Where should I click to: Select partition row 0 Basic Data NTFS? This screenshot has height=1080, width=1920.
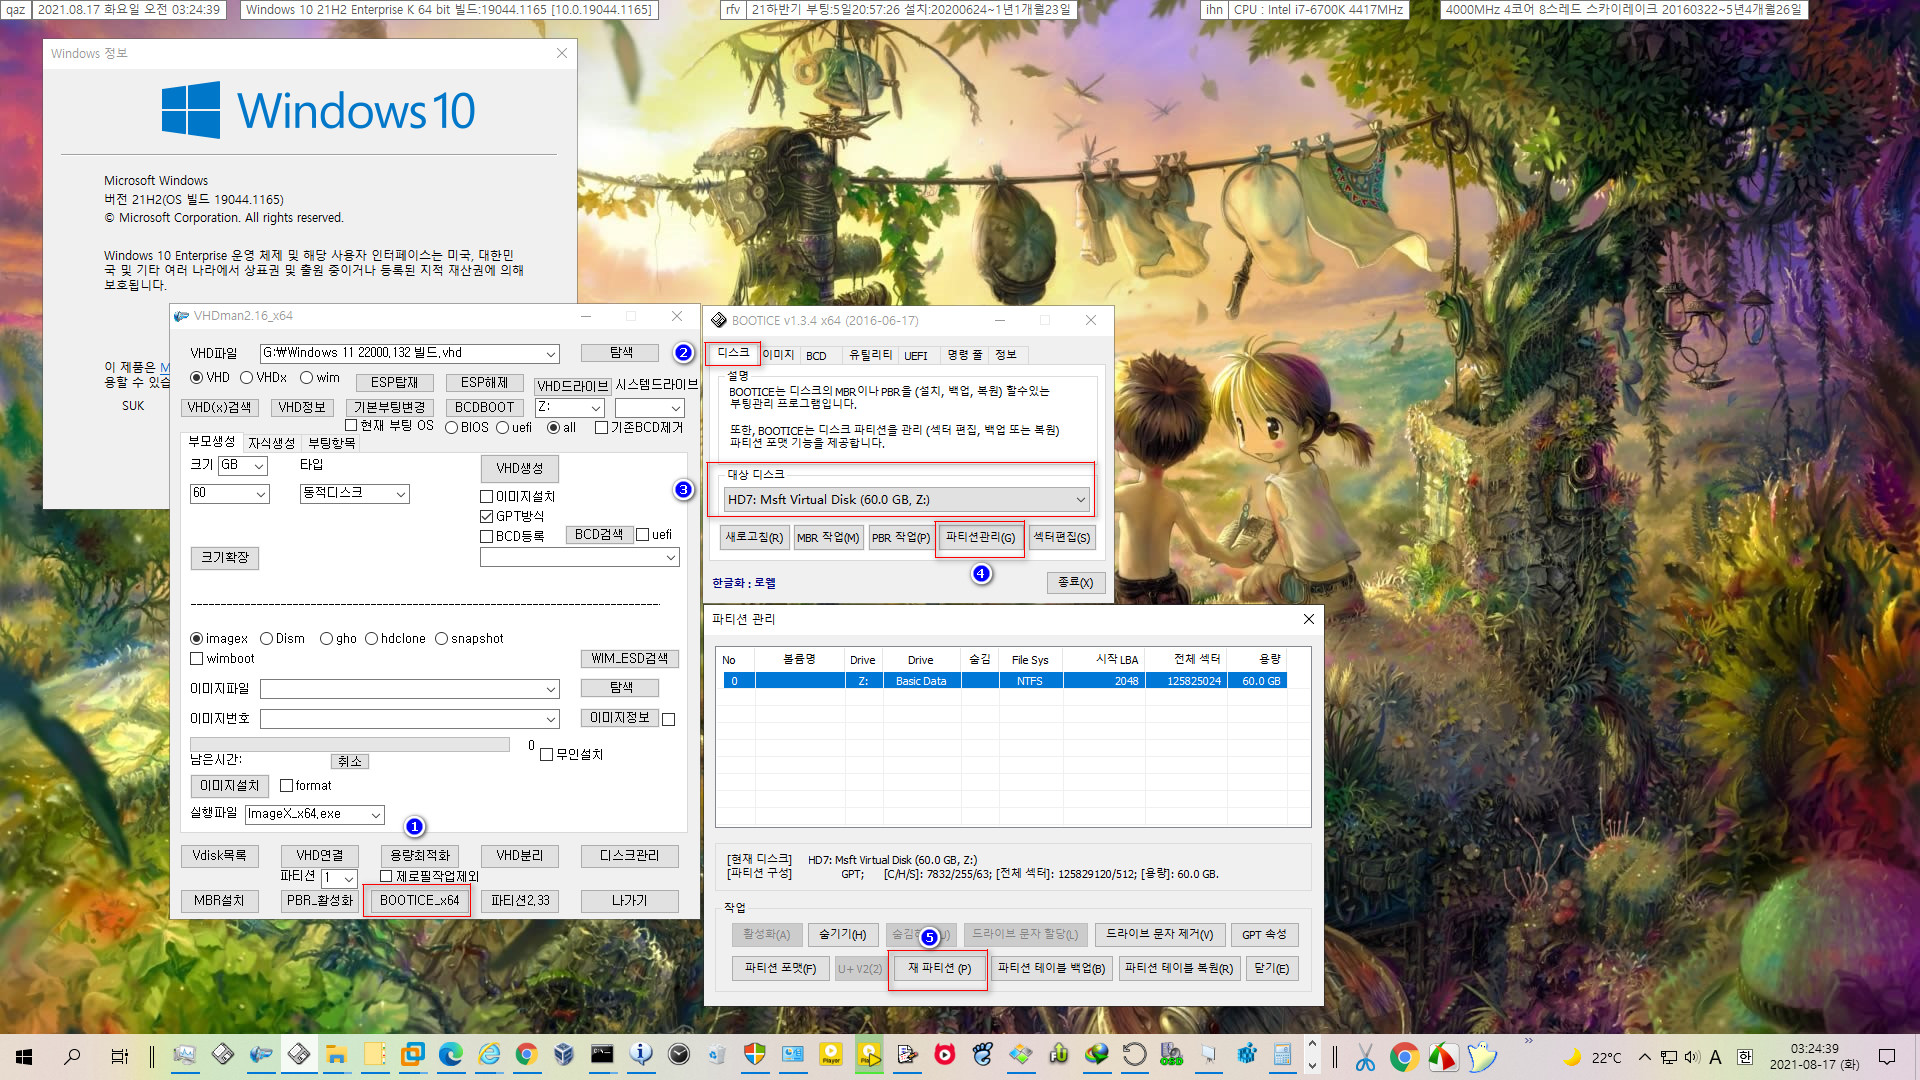tap(1004, 681)
